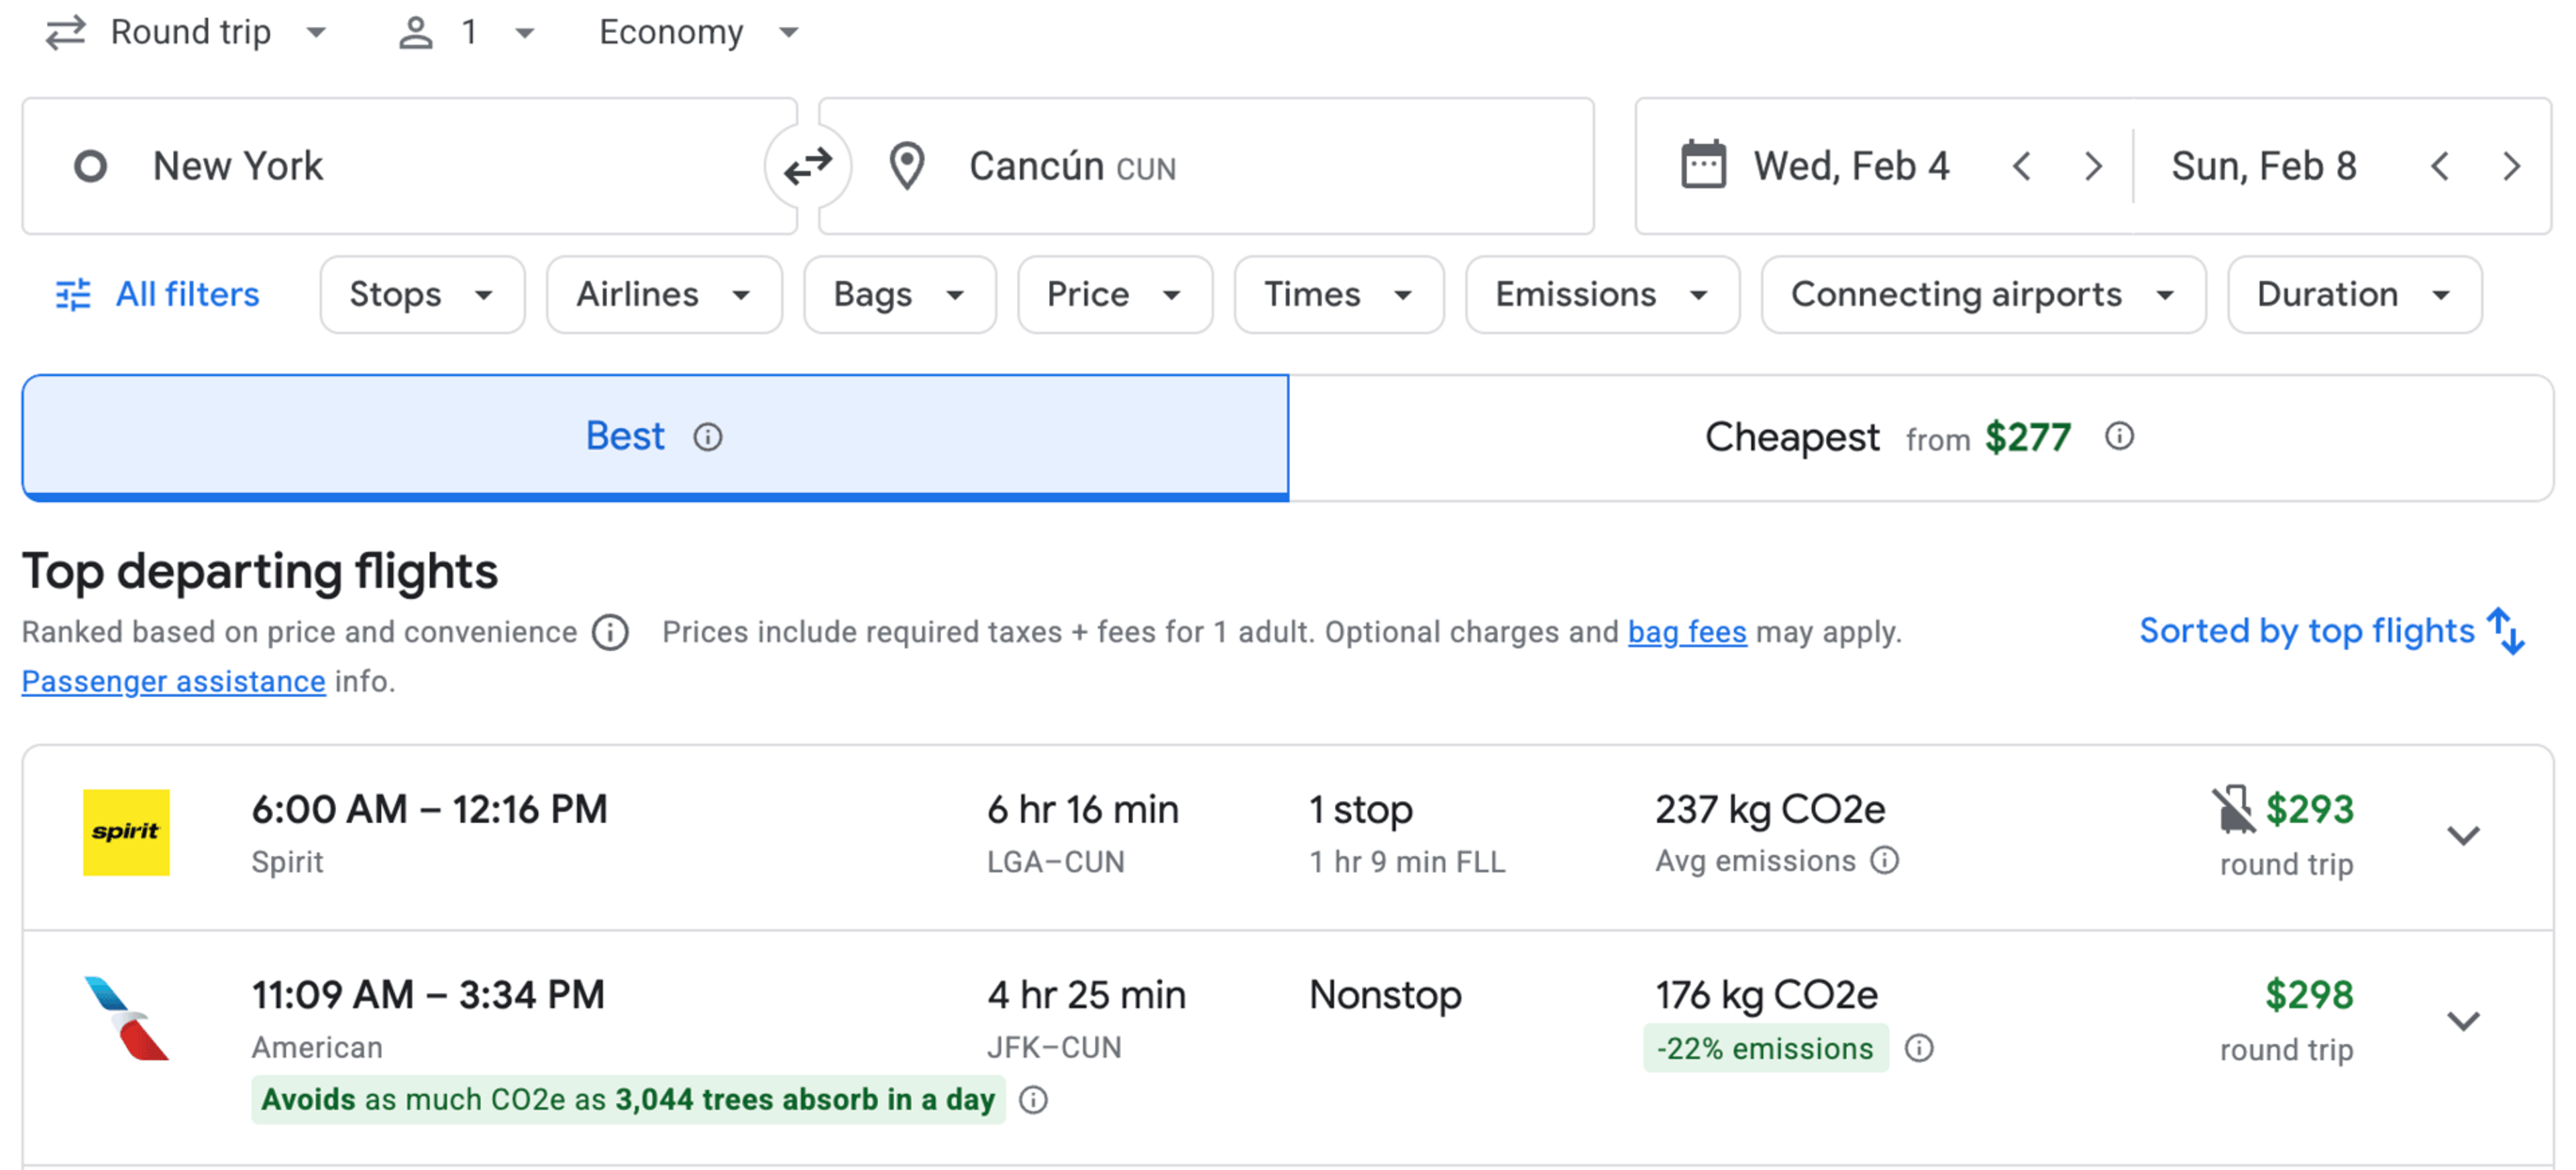Open the Times filter
The height and width of the screenshot is (1170, 2576).
click(1339, 295)
